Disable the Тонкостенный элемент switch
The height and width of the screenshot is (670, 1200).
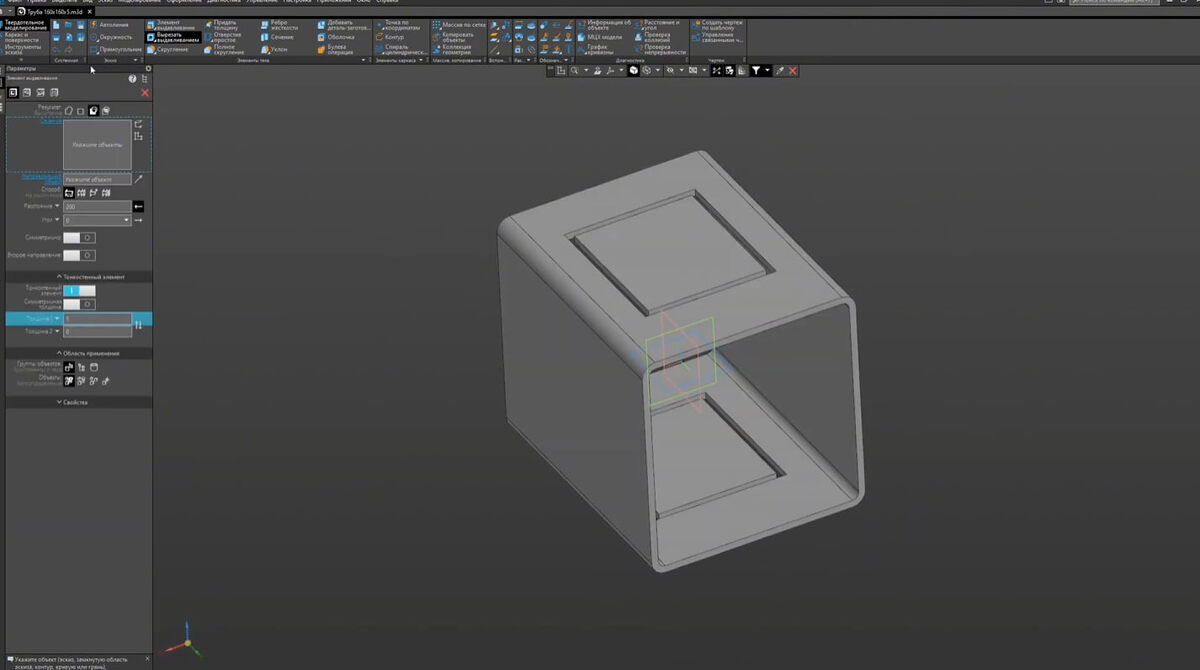click(79, 290)
